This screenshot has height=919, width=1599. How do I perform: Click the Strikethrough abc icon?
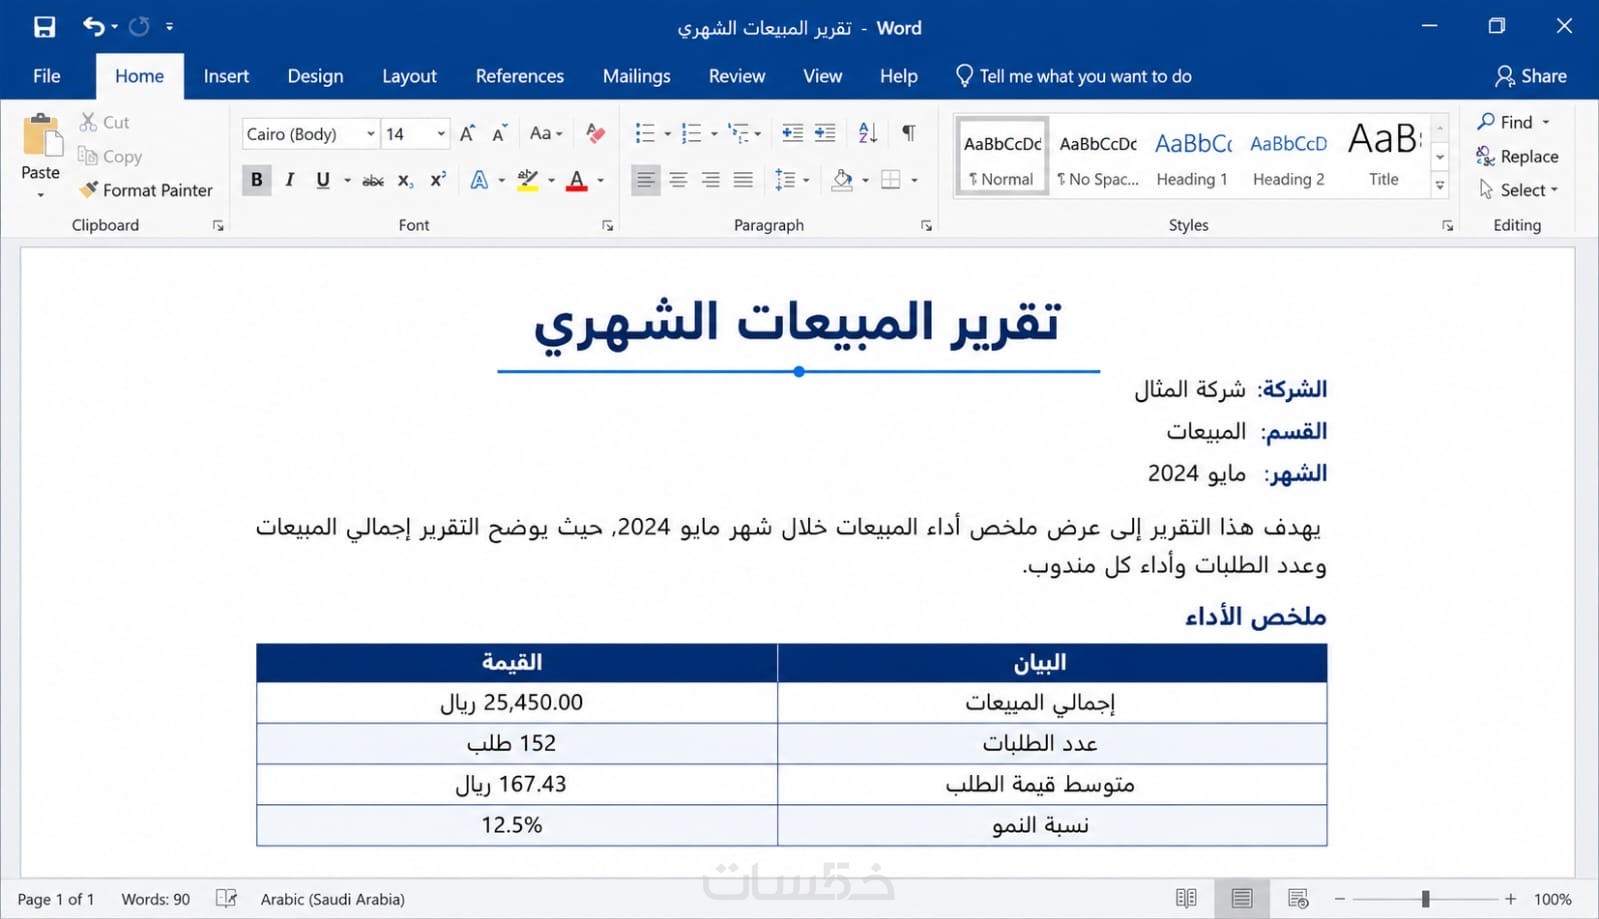coord(373,181)
